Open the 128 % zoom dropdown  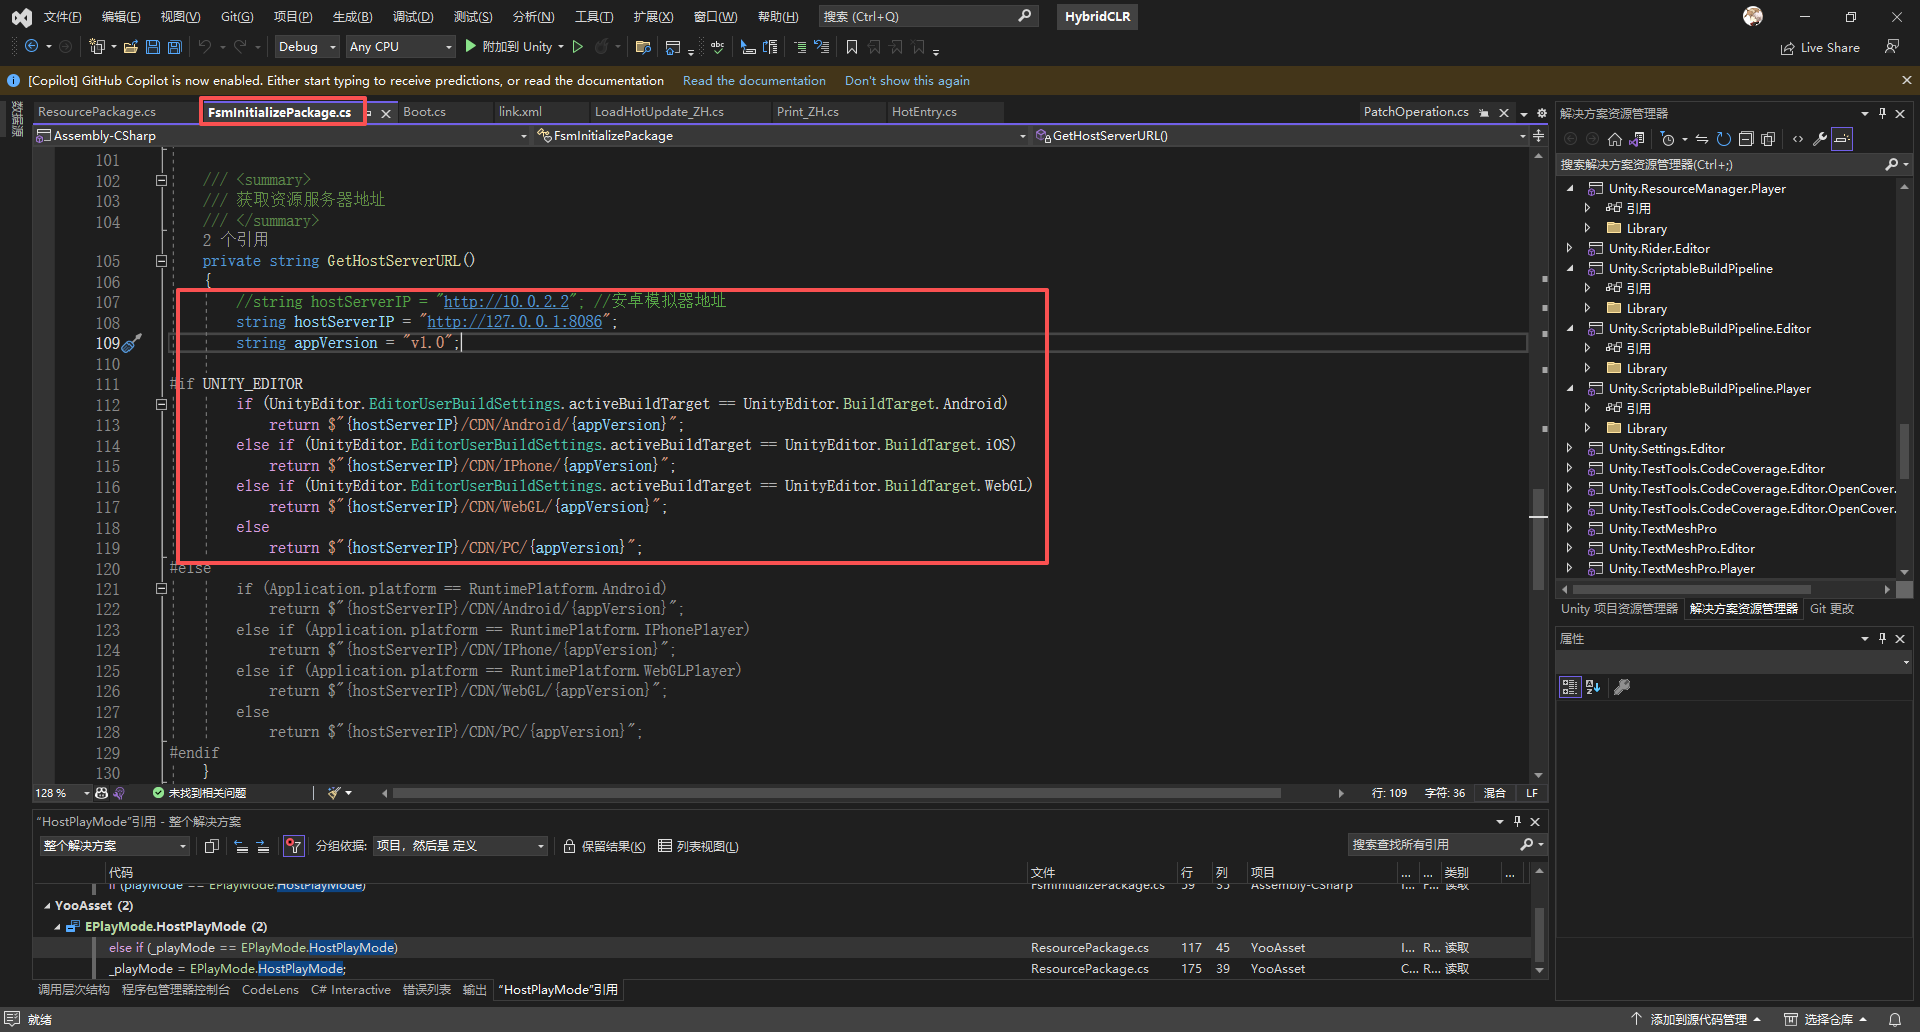click(x=62, y=793)
